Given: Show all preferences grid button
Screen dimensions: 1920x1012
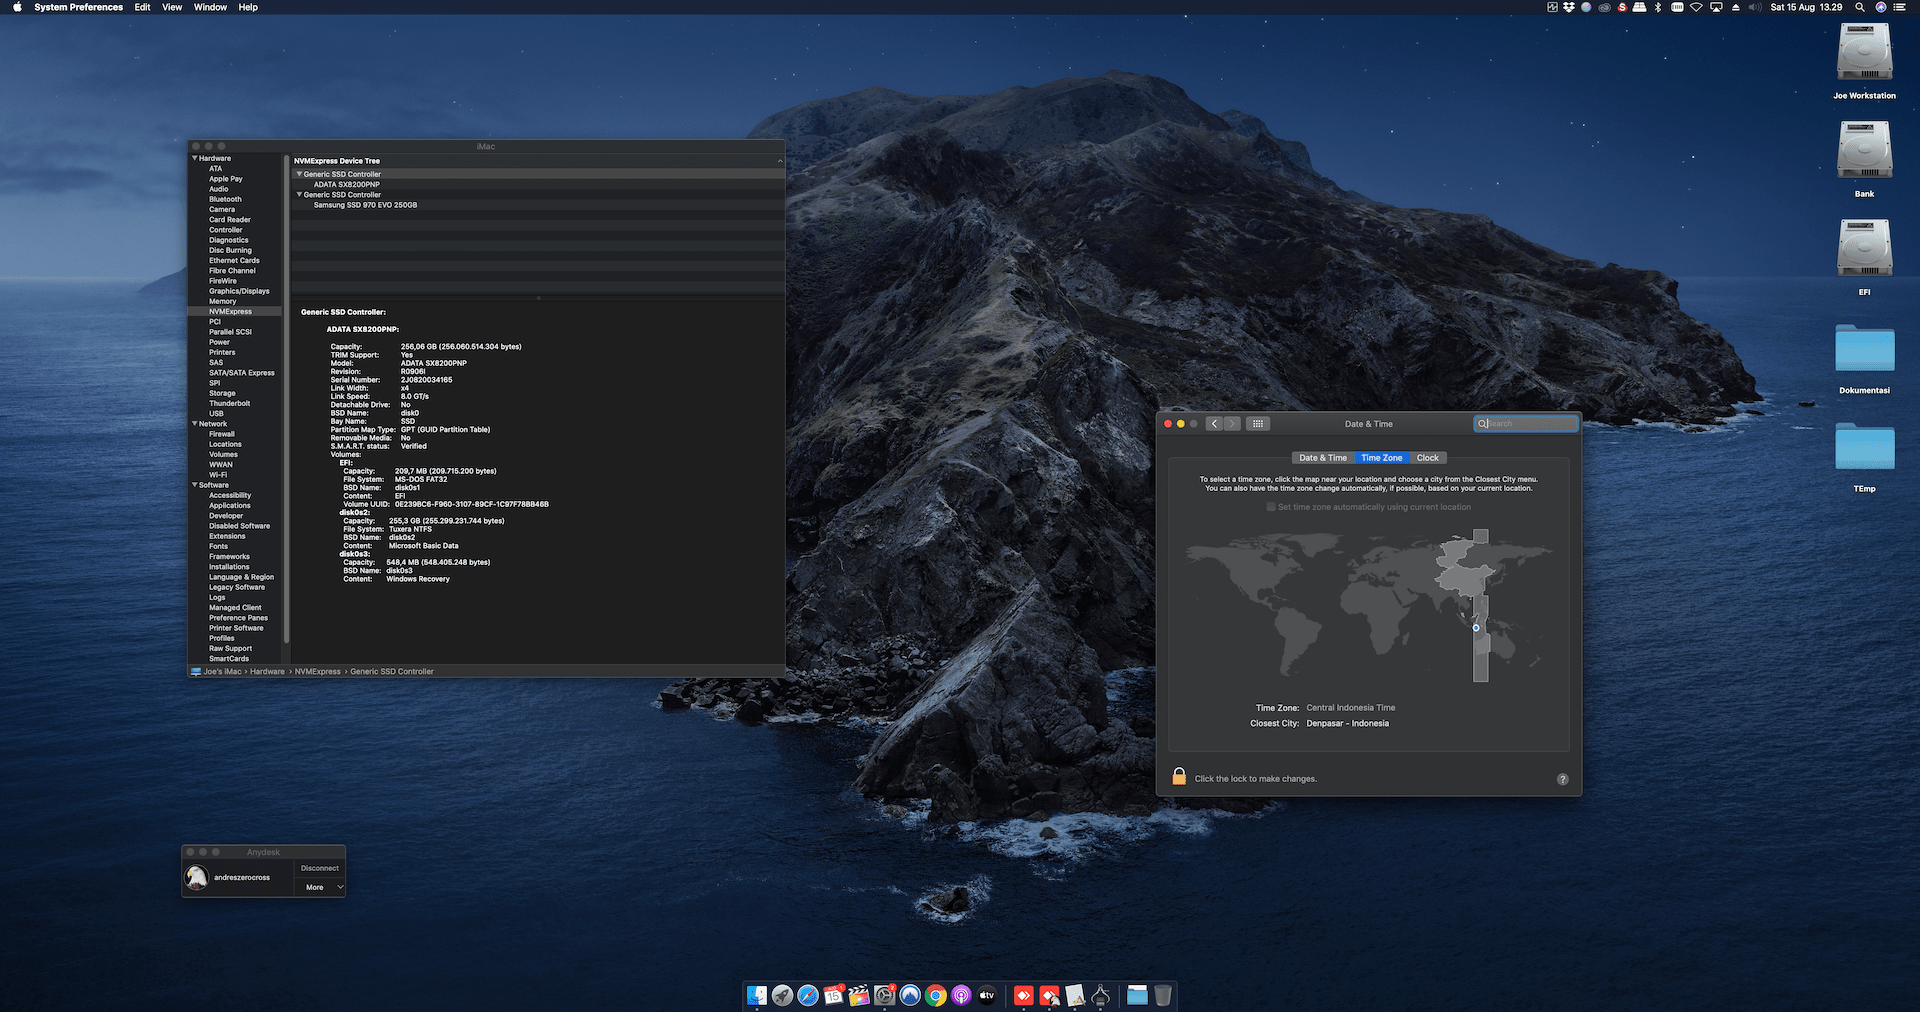Looking at the screenshot, I should (x=1258, y=424).
